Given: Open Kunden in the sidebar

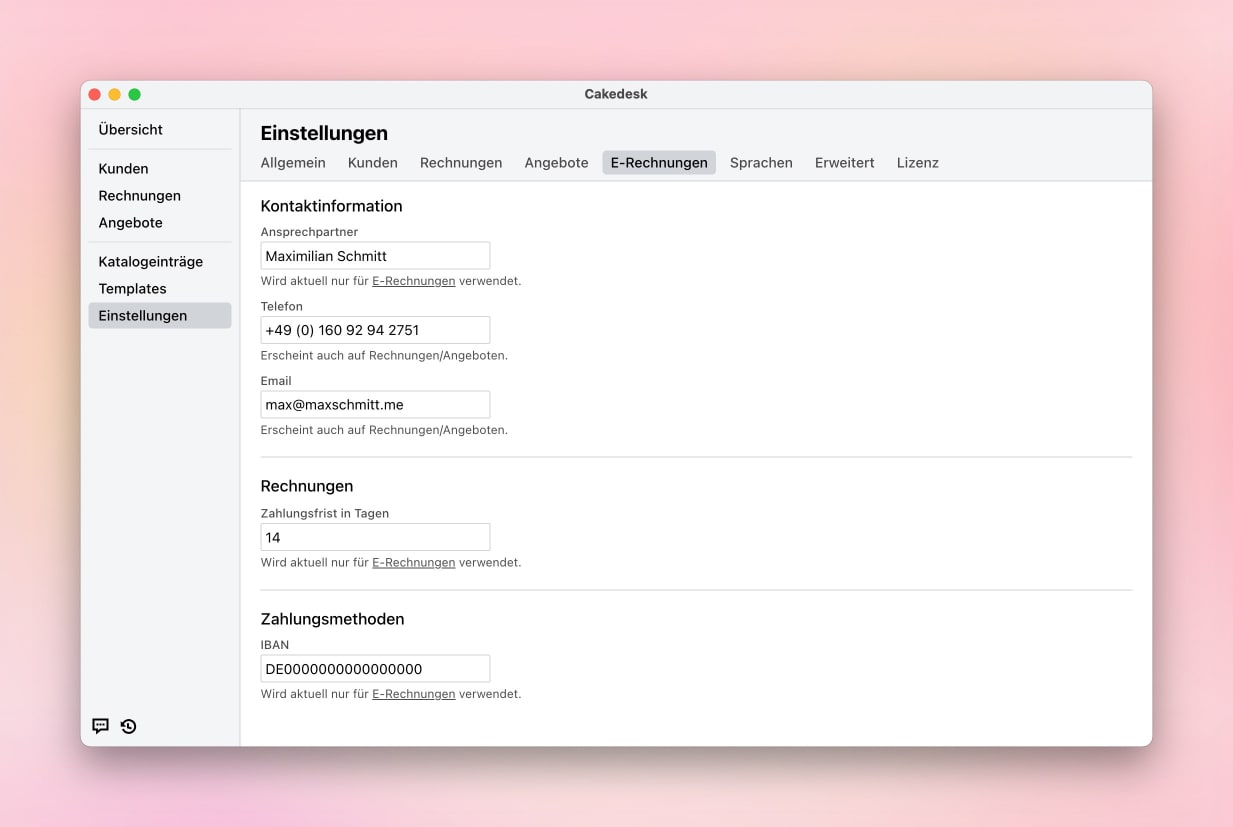Looking at the screenshot, I should 123,169.
